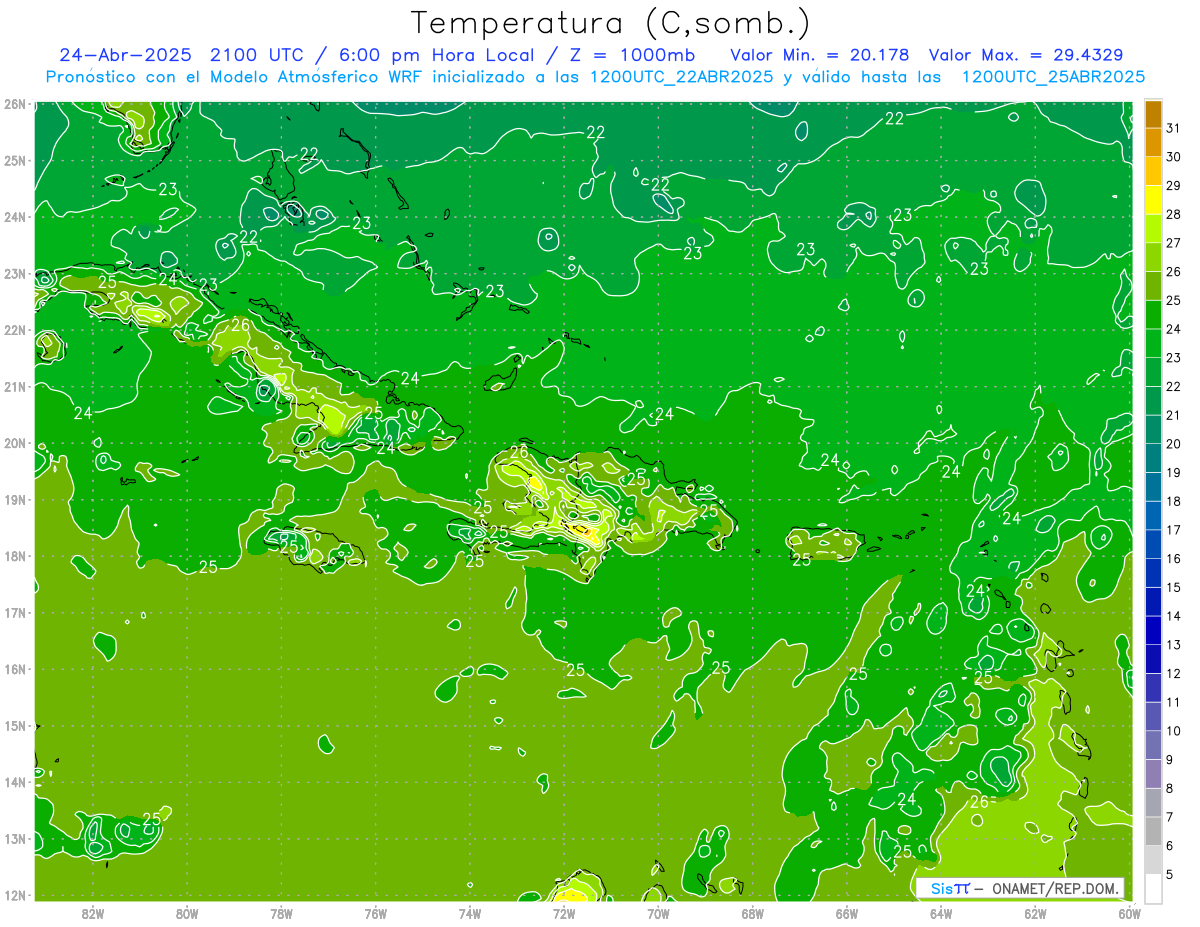Select the '12N' latitude axis label
The width and height of the screenshot is (1200, 927).
click(x=15, y=895)
